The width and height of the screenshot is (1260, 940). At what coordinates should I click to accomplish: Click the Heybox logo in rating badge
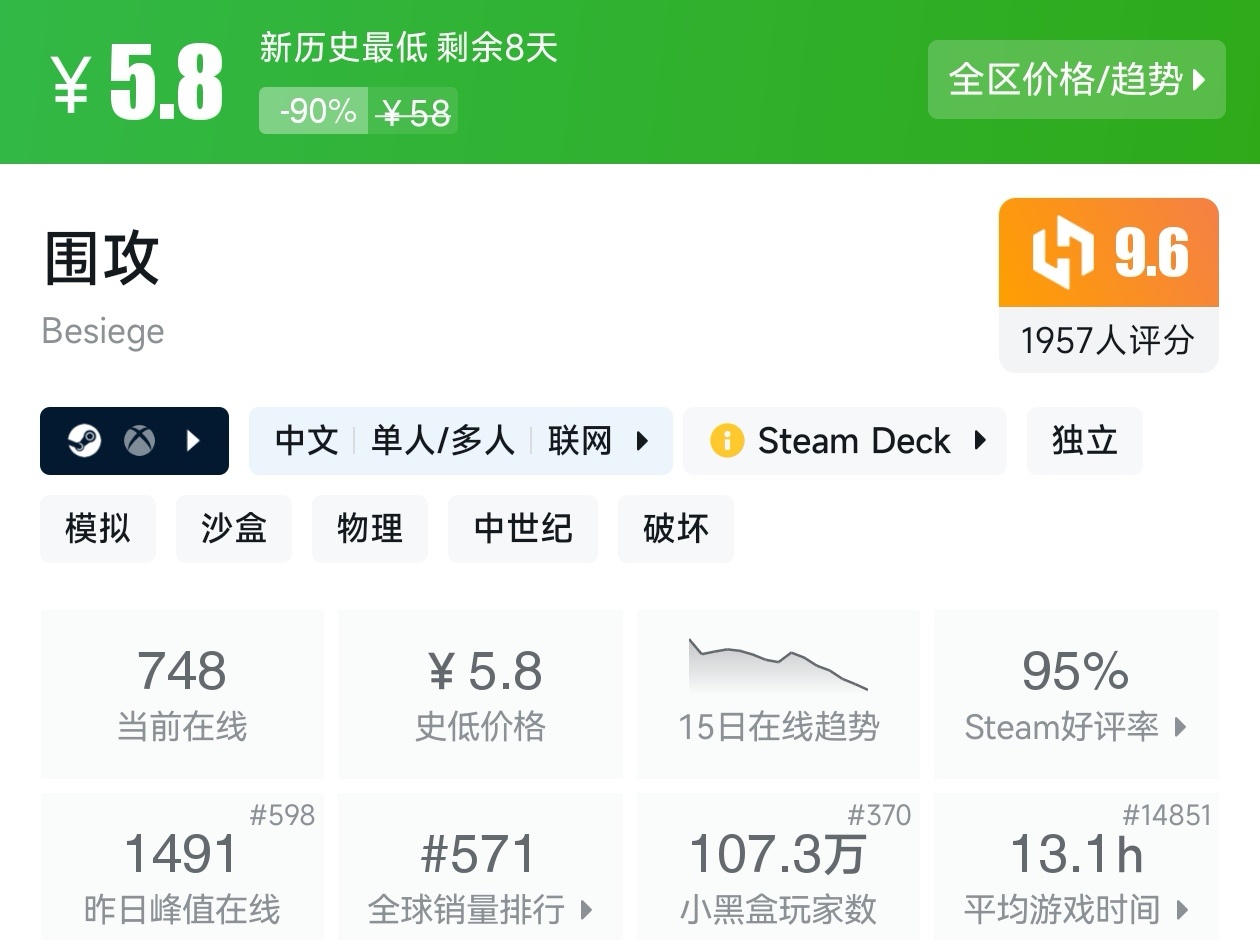coord(1061,253)
